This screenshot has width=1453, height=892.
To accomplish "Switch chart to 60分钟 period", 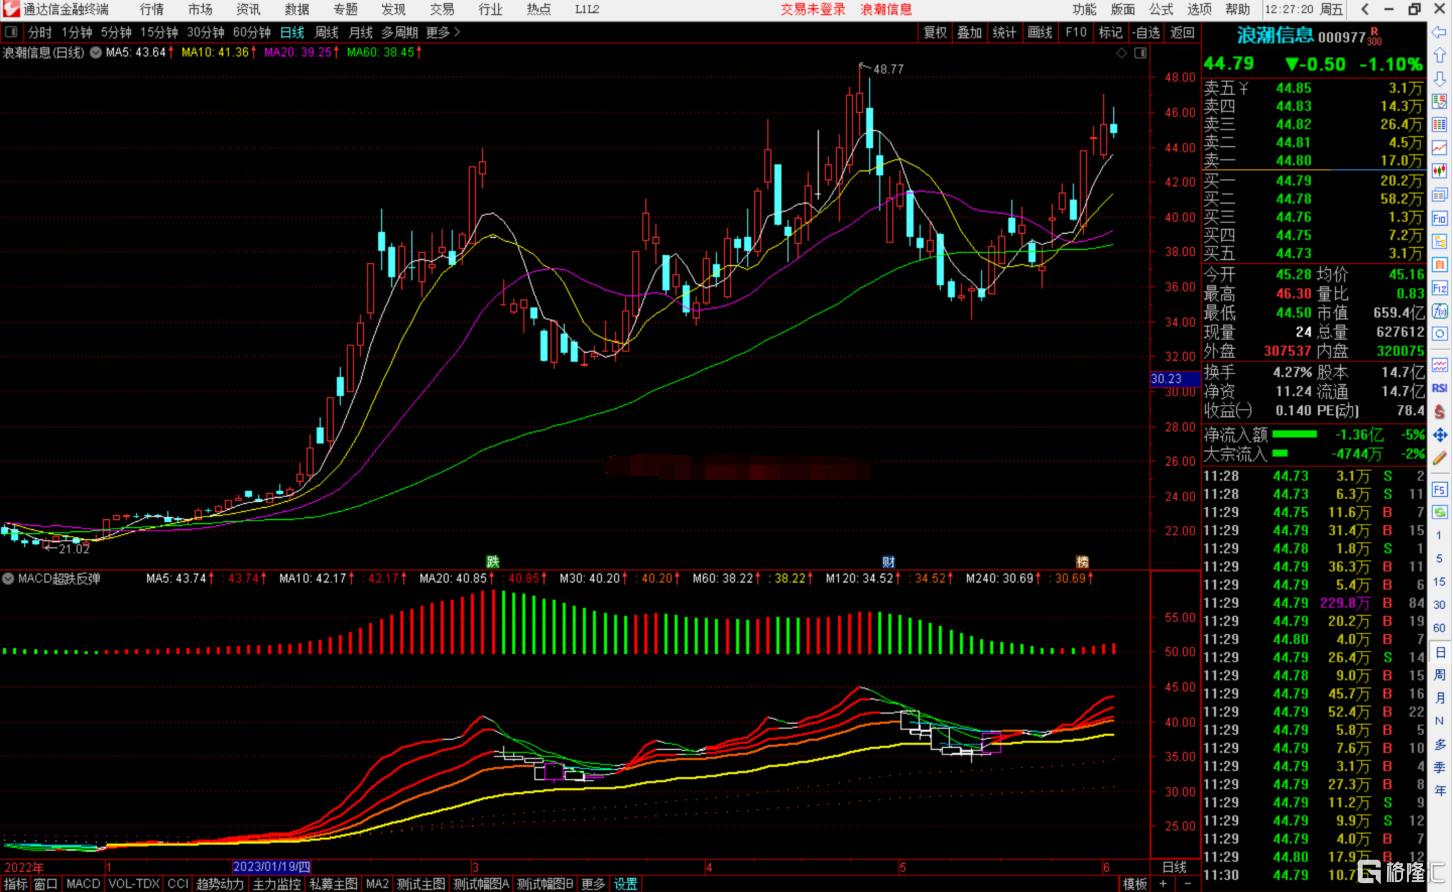I will 252,33.
